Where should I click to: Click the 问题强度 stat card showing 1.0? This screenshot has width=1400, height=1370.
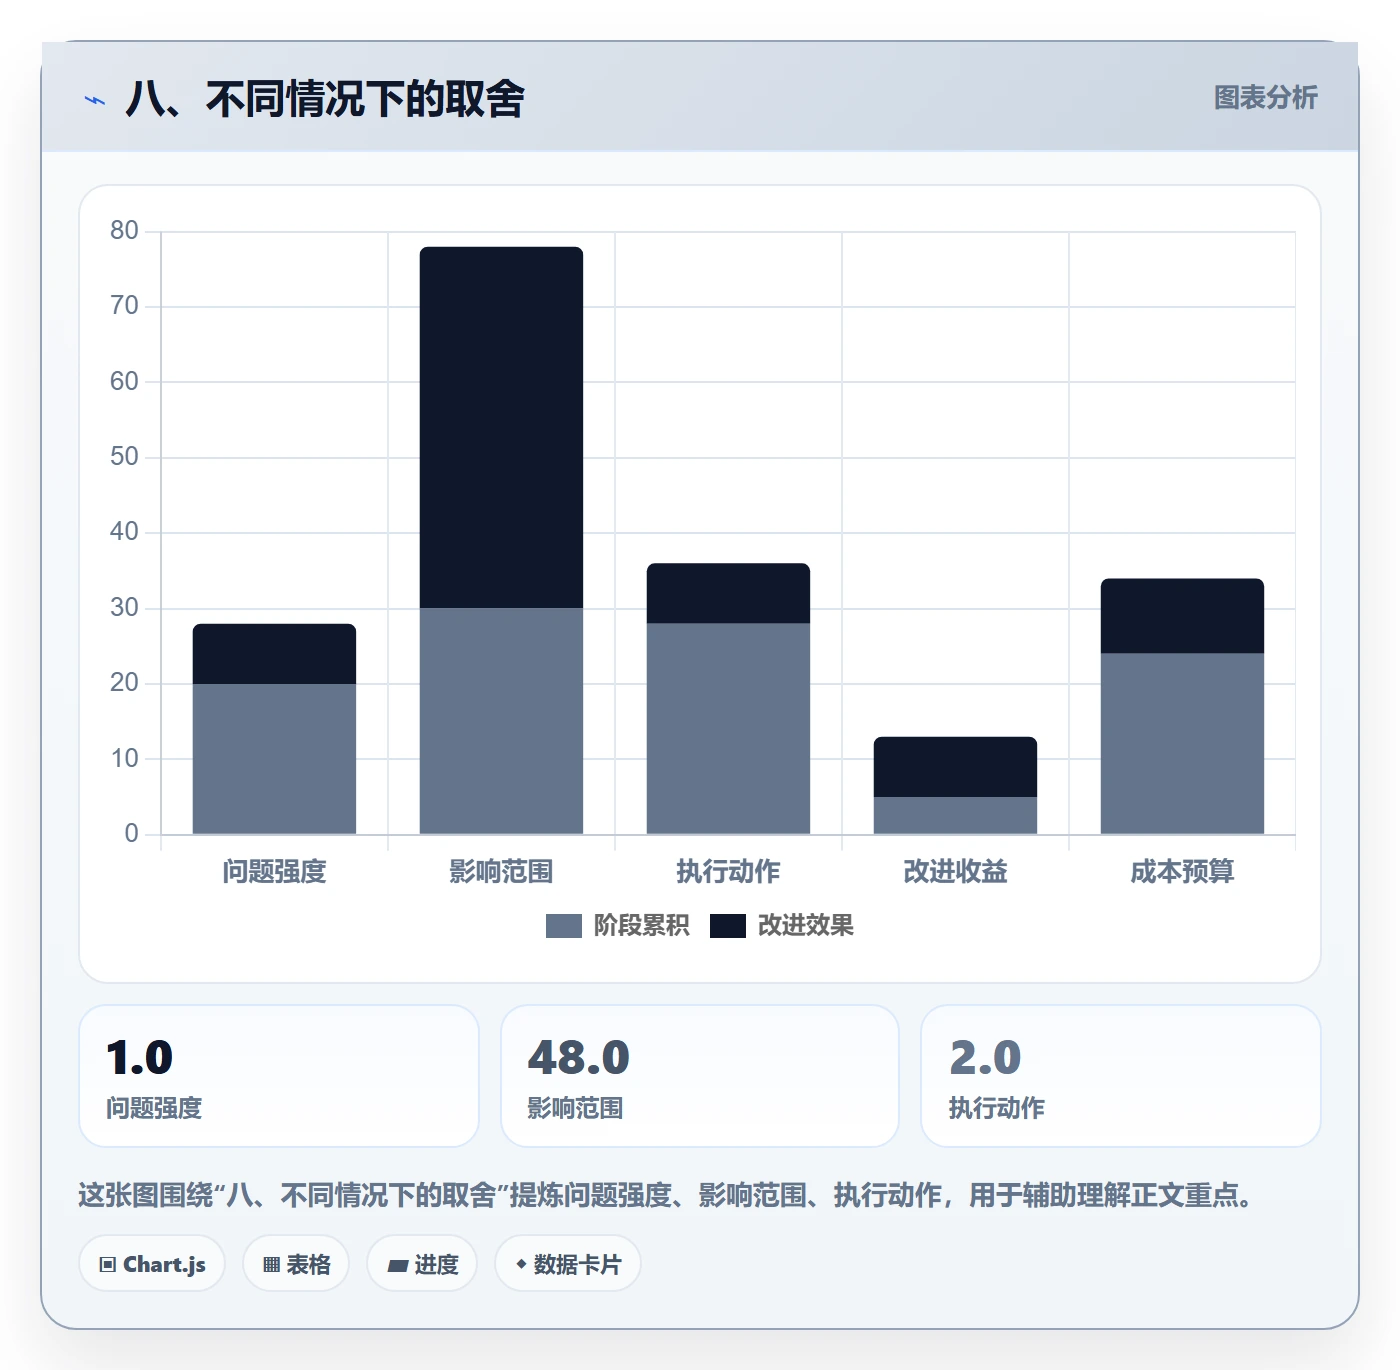279,1076
